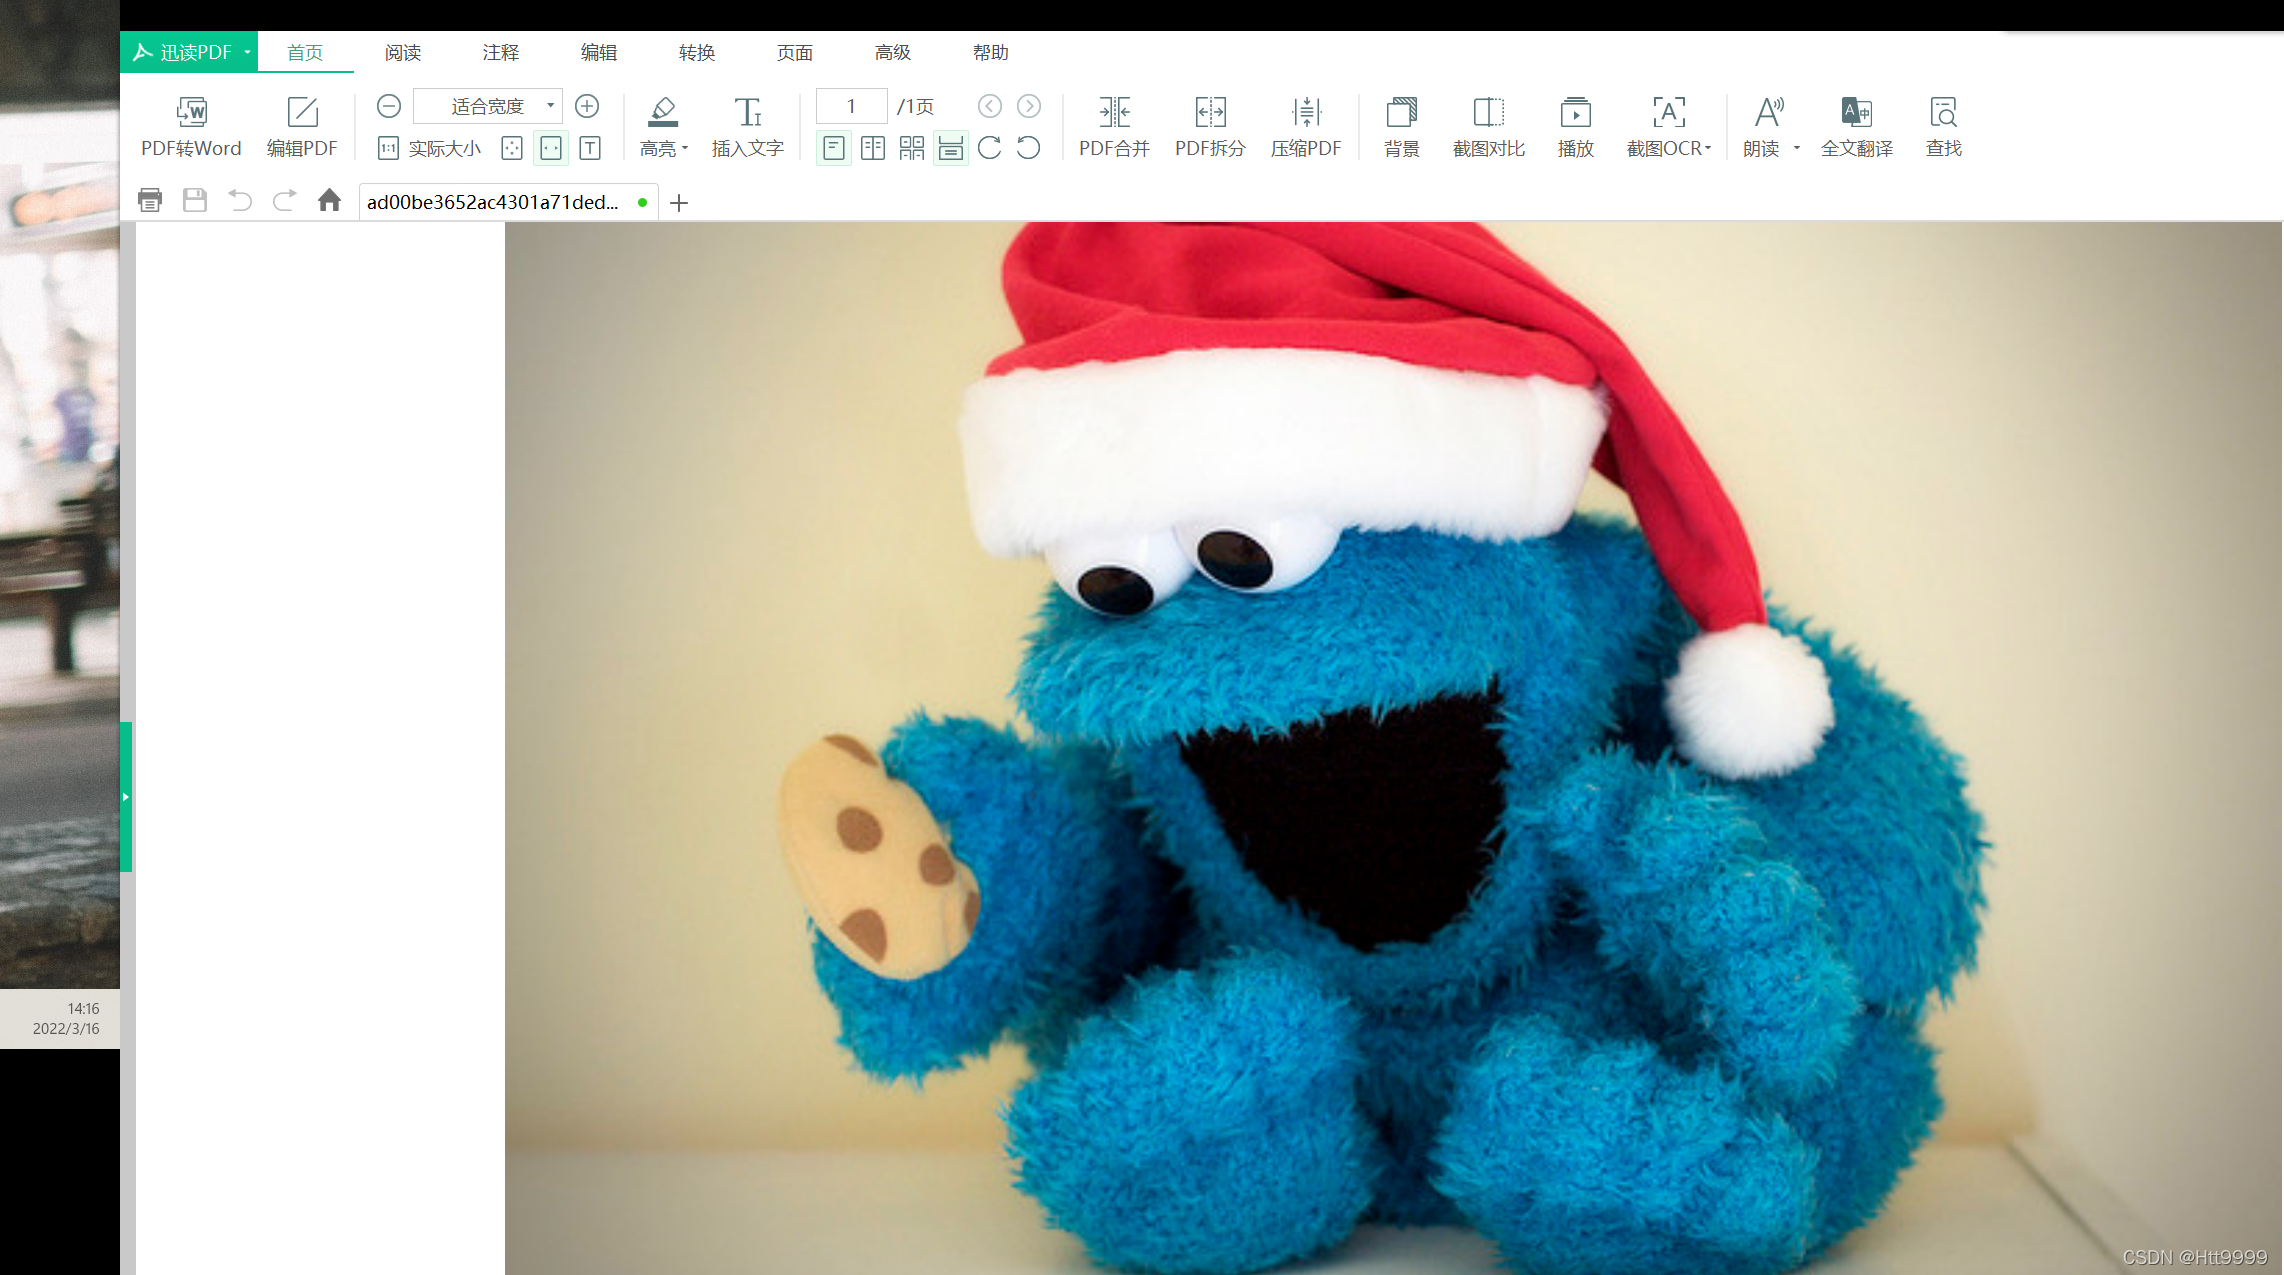Click the page number input field
The height and width of the screenshot is (1275, 2284).
851,106
